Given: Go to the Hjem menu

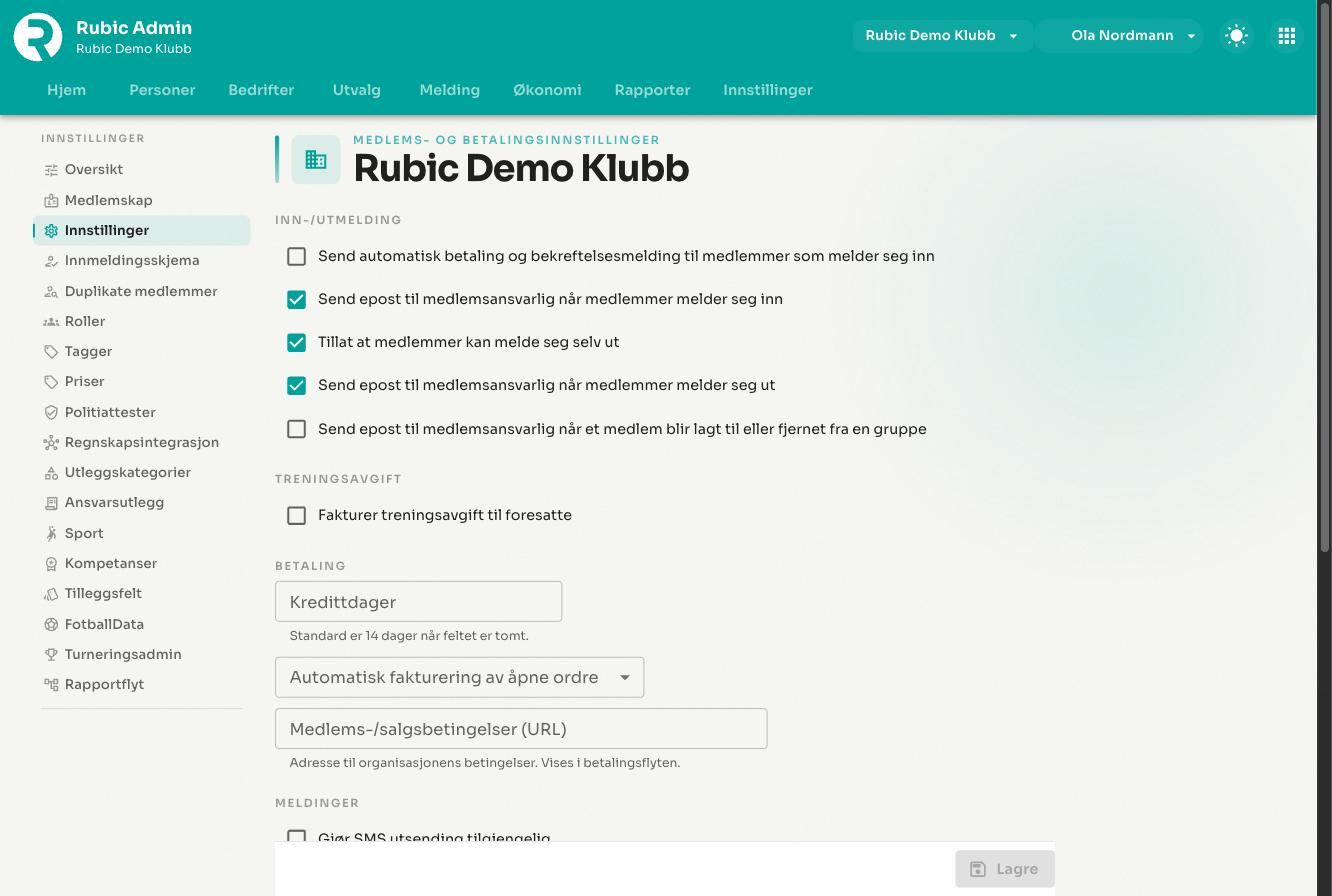Looking at the screenshot, I should pos(67,90).
